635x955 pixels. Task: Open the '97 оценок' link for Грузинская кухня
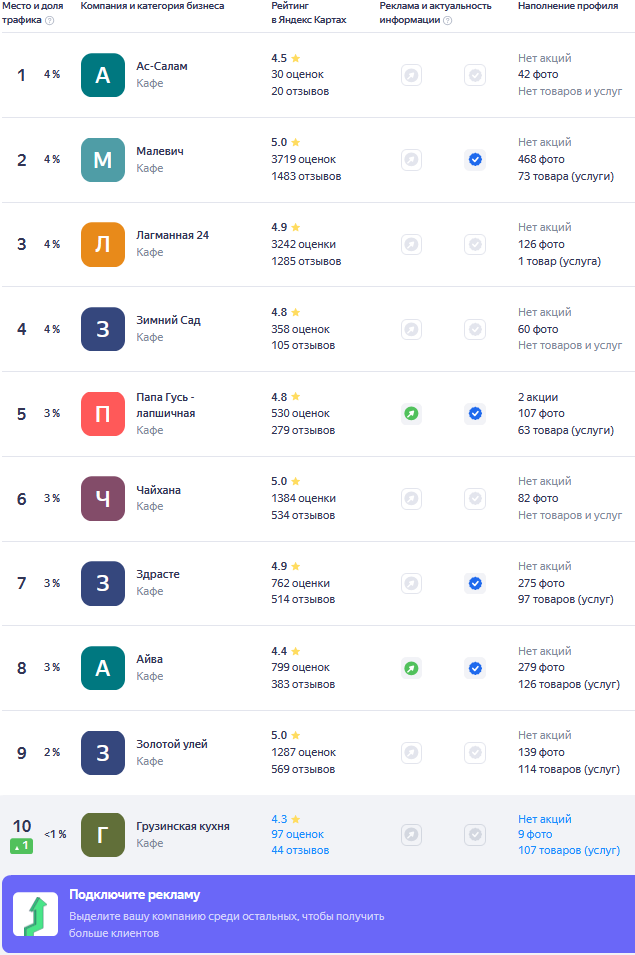[298, 834]
